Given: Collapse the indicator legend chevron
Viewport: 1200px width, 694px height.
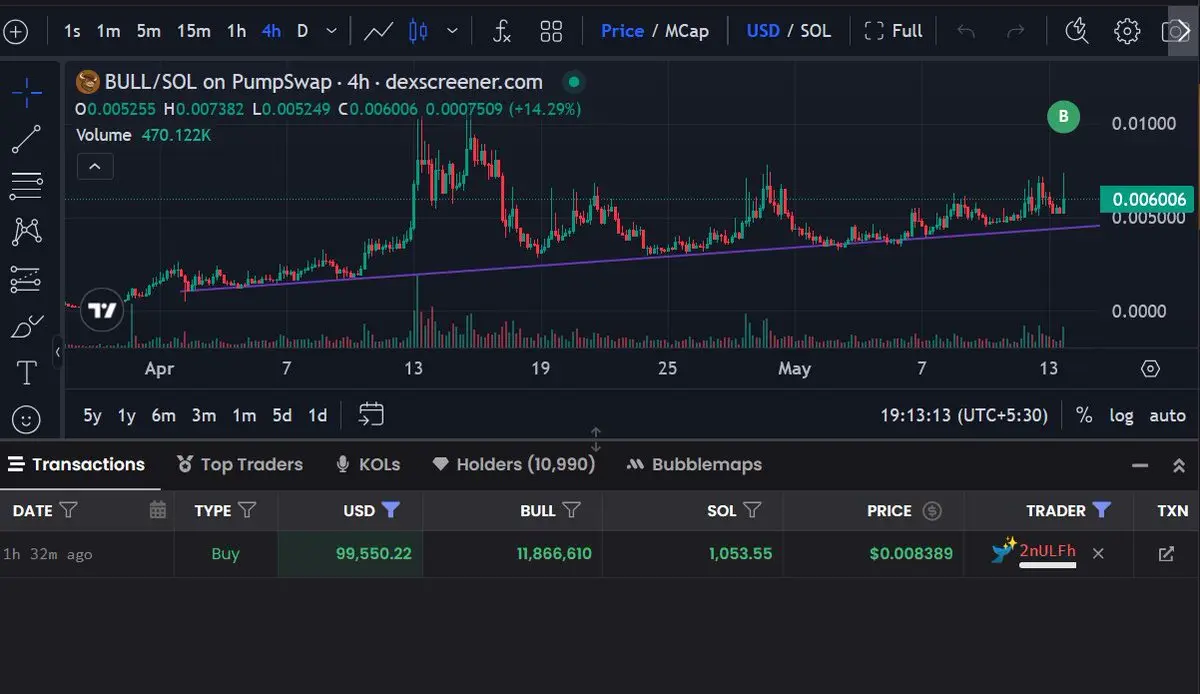Looking at the screenshot, I should click(95, 166).
